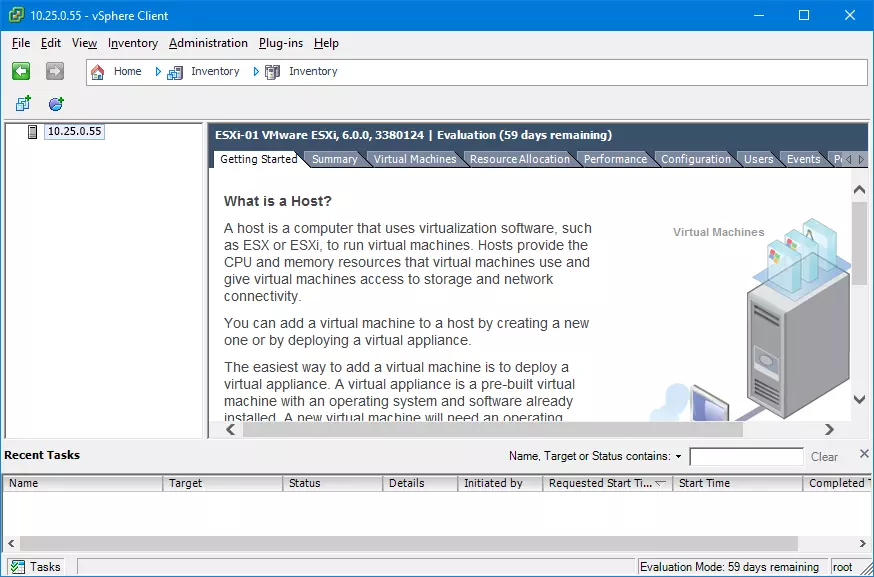Open the Events tab
The image size is (874, 577).
tap(803, 159)
